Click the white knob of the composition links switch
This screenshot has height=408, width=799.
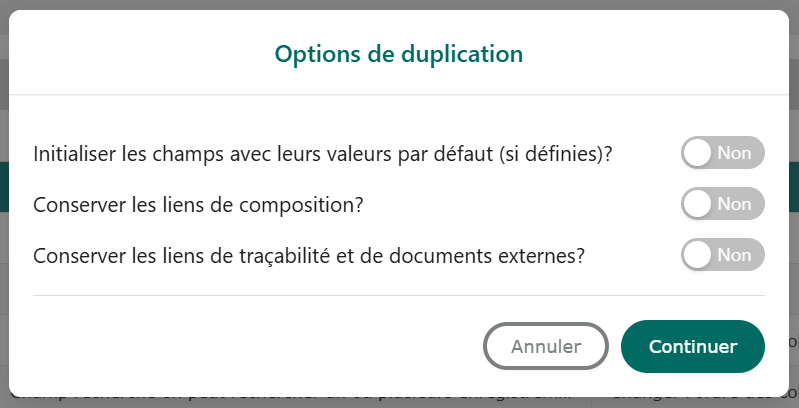(698, 204)
